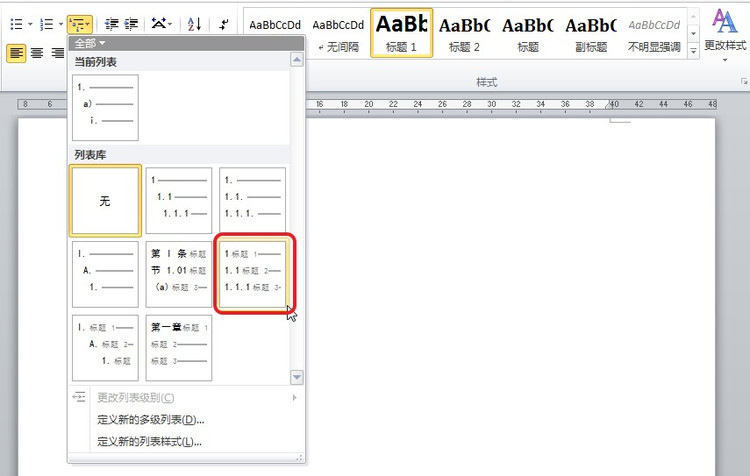The width and height of the screenshot is (750, 476).
Task: Select 定义新的多级列表(D)... menu item
Action: pyautogui.click(x=151, y=420)
